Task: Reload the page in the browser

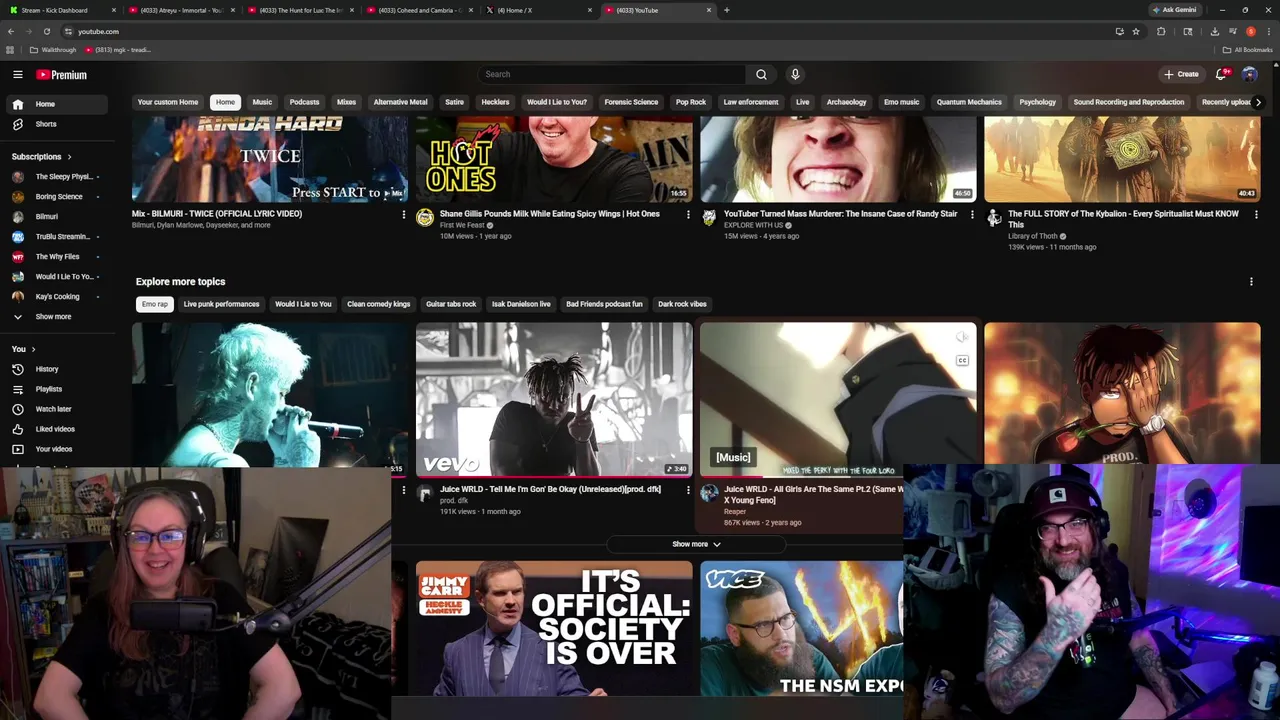Action: pyautogui.click(x=46, y=31)
